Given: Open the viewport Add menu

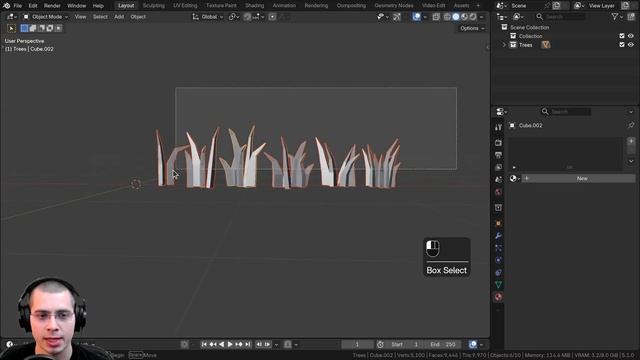Looking at the screenshot, I should pos(119,17).
